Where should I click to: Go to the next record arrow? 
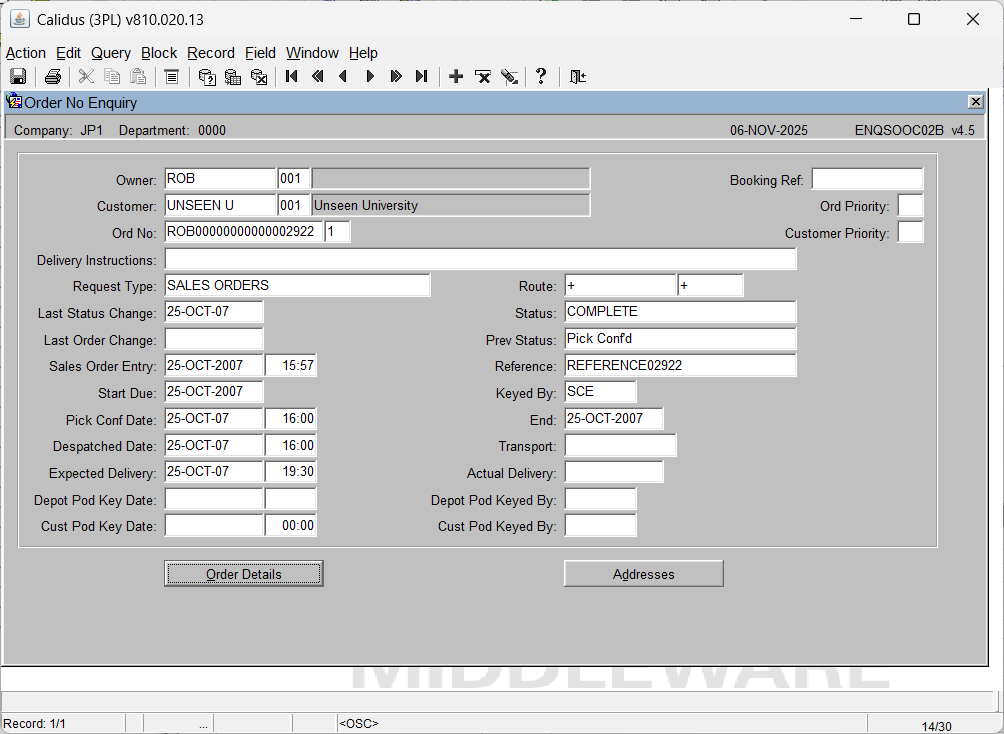(370, 77)
